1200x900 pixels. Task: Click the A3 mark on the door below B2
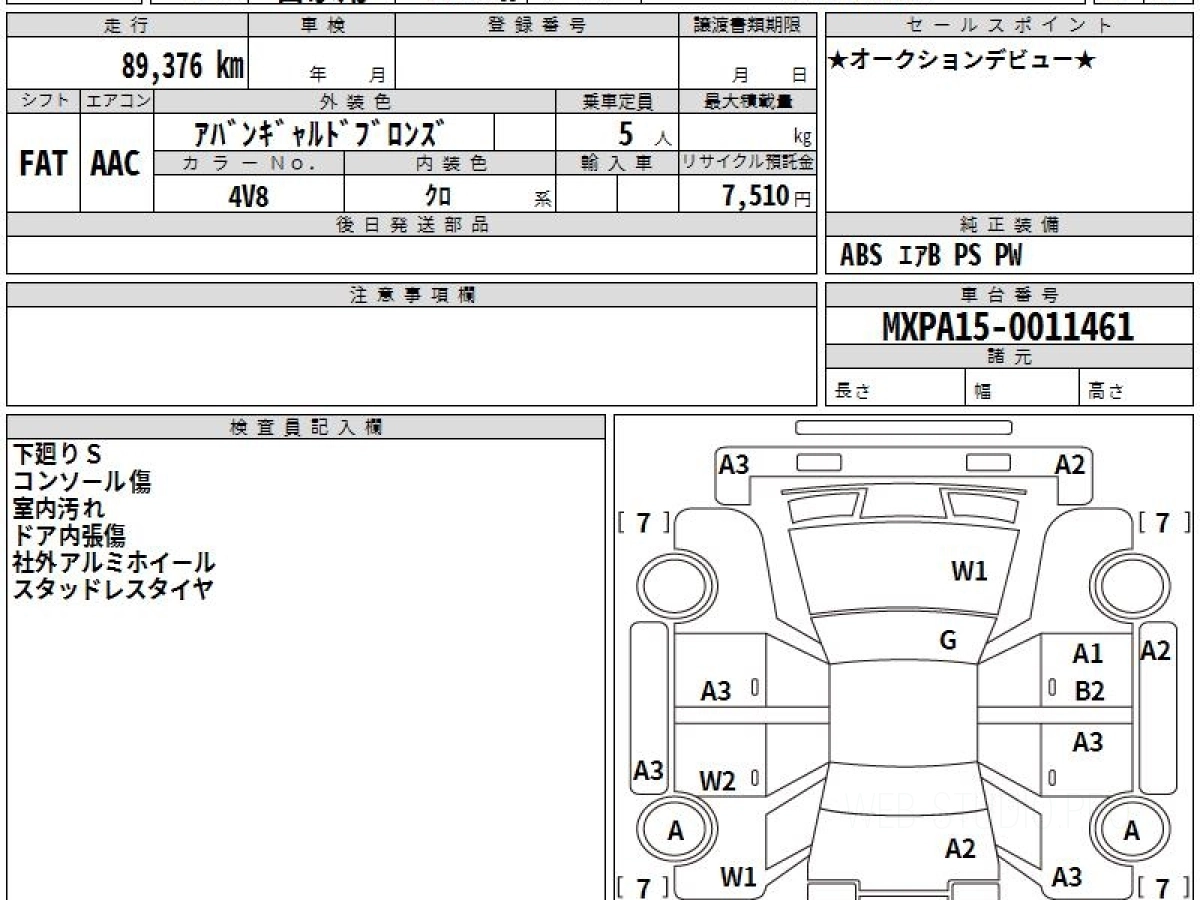coord(1088,743)
